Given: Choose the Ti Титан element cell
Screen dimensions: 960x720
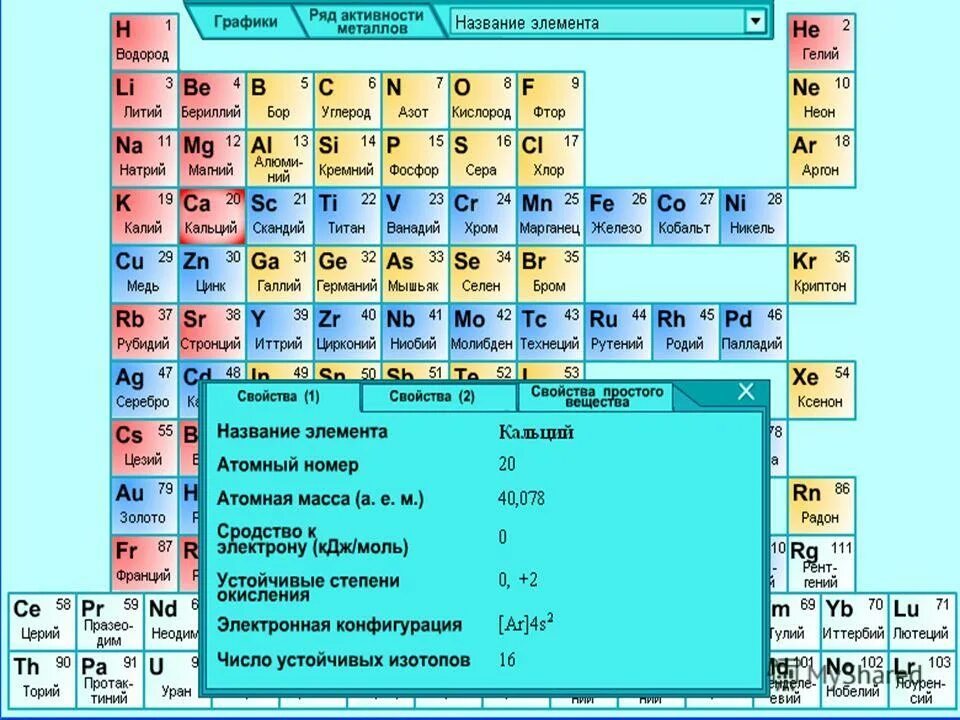Looking at the screenshot, I should pyautogui.click(x=347, y=216).
